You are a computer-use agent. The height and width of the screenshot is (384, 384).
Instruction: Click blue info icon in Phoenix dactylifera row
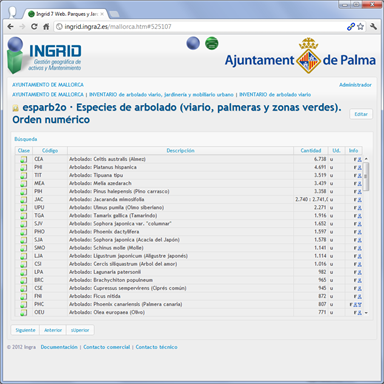click(x=359, y=232)
